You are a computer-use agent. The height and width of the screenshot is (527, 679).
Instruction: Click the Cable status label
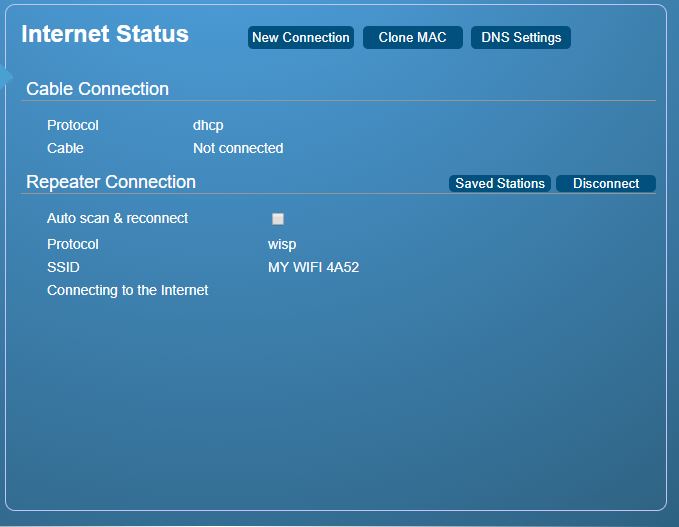pyautogui.click(x=65, y=149)
